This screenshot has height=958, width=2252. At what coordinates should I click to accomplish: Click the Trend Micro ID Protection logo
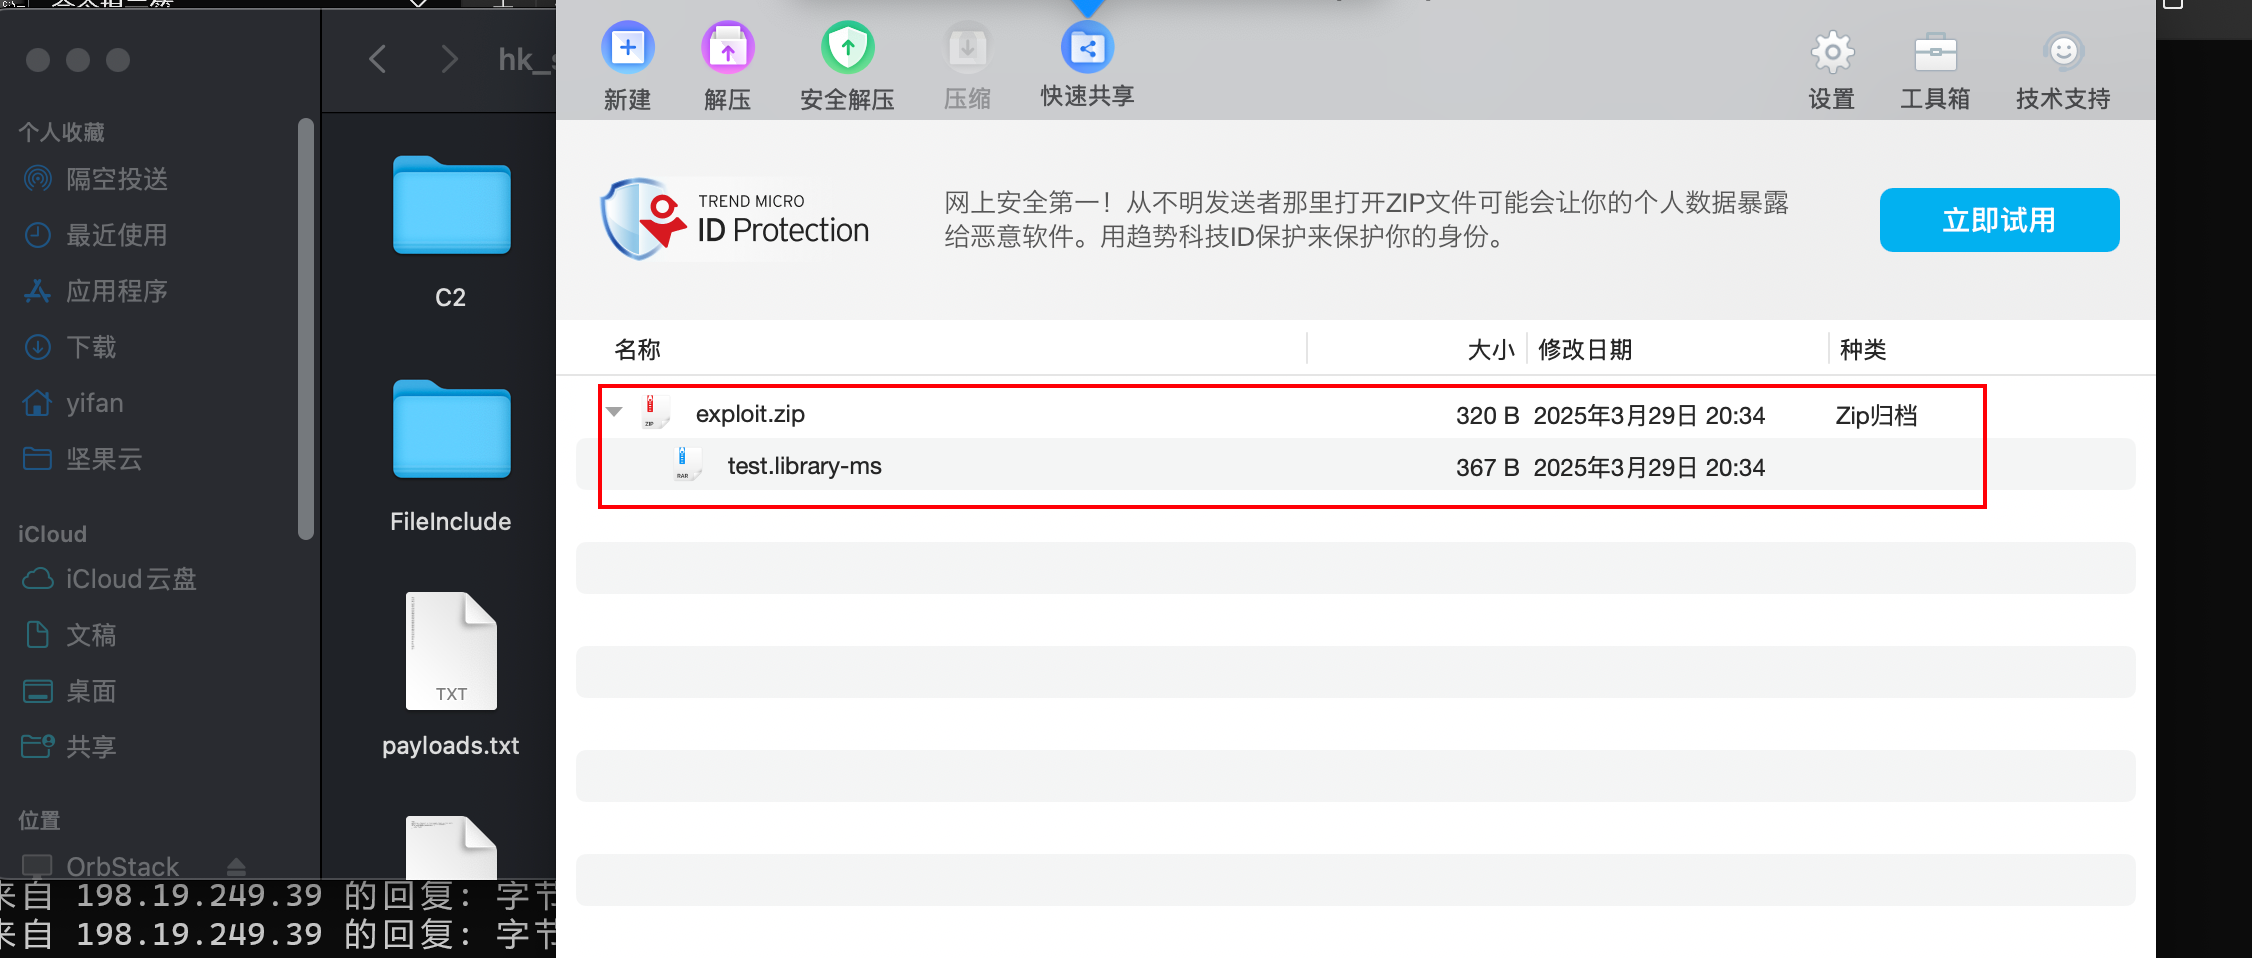(x=735, y=219)
